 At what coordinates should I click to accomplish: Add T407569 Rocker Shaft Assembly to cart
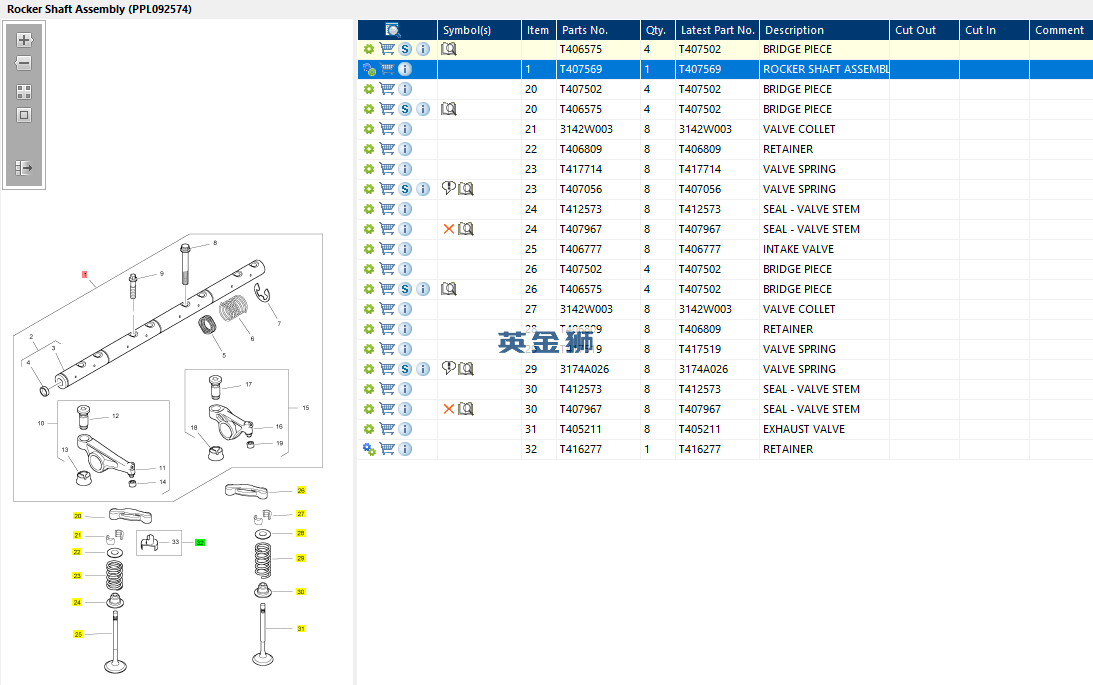tap(387, 69)
